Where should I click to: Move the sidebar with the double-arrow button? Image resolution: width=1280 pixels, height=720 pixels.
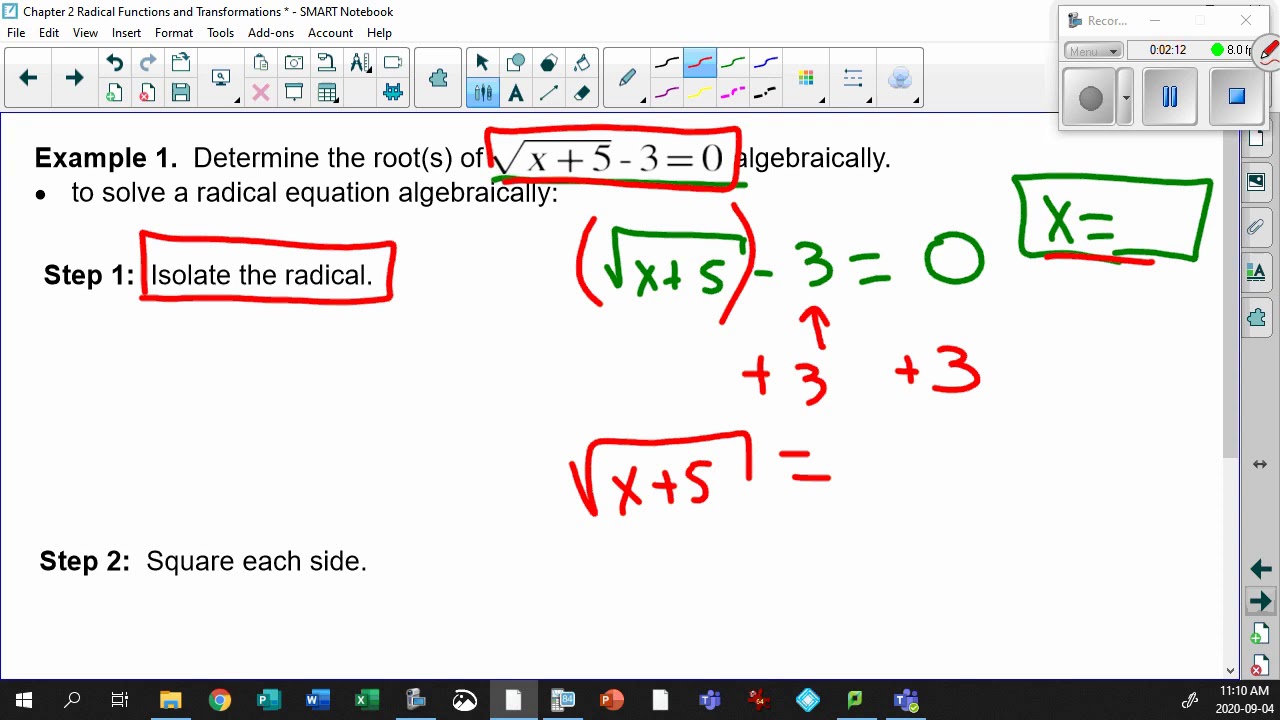1260,464
